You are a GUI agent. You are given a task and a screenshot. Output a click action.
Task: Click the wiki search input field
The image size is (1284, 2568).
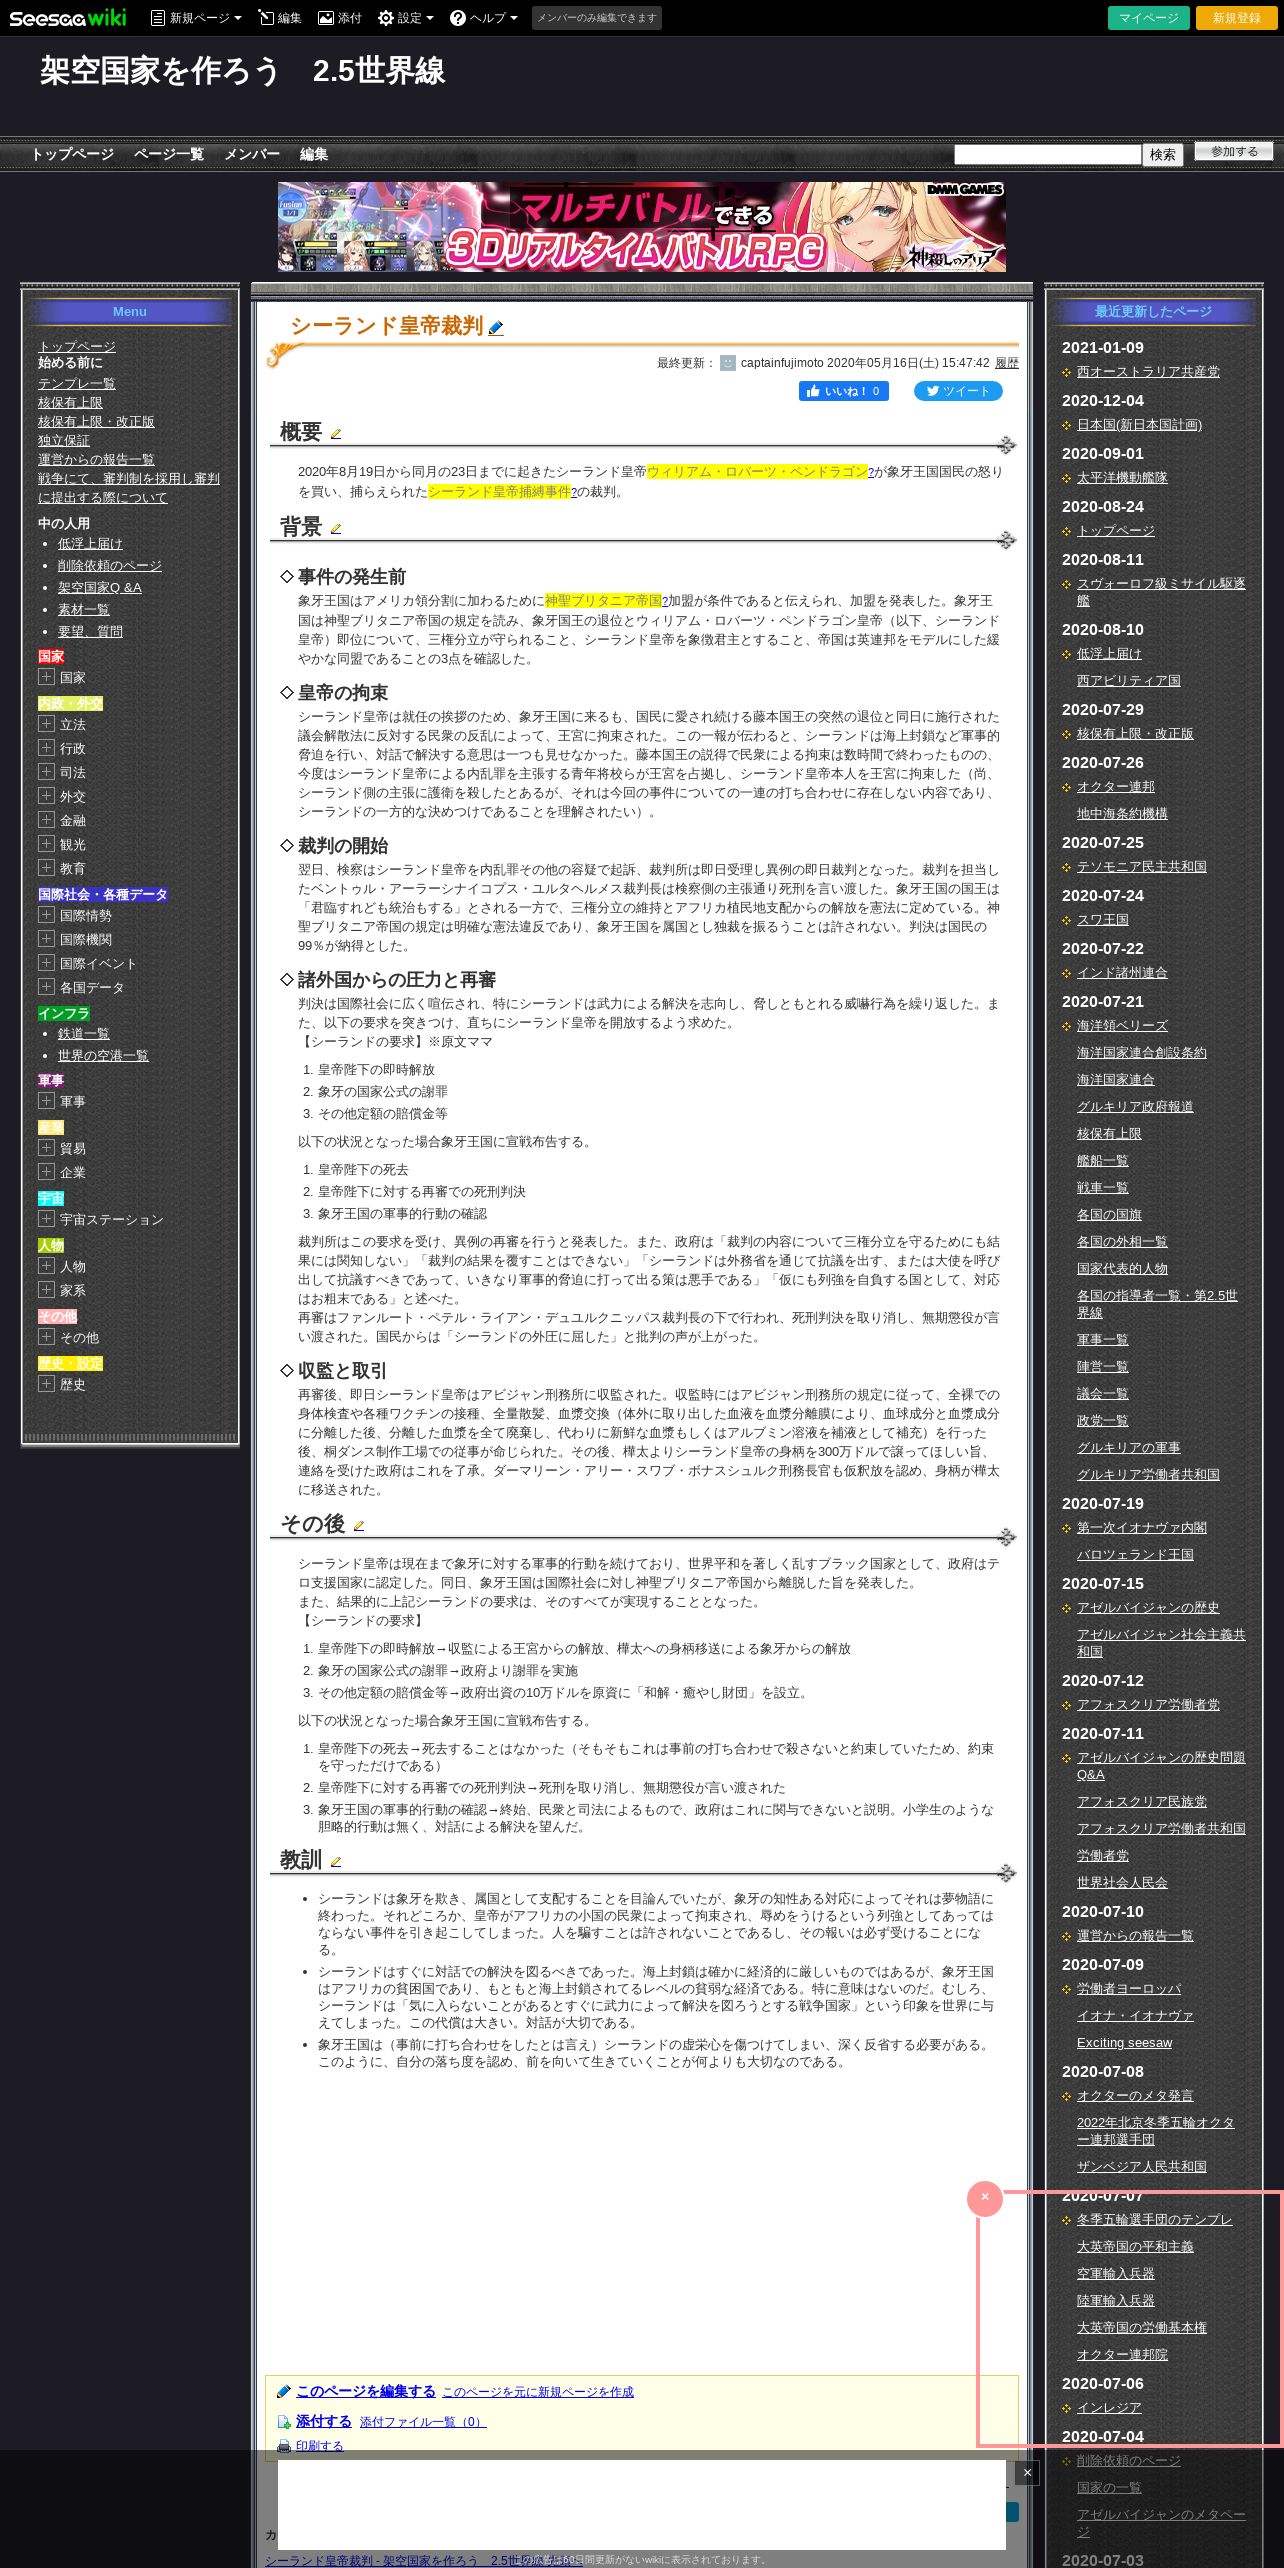[1047, 154]
